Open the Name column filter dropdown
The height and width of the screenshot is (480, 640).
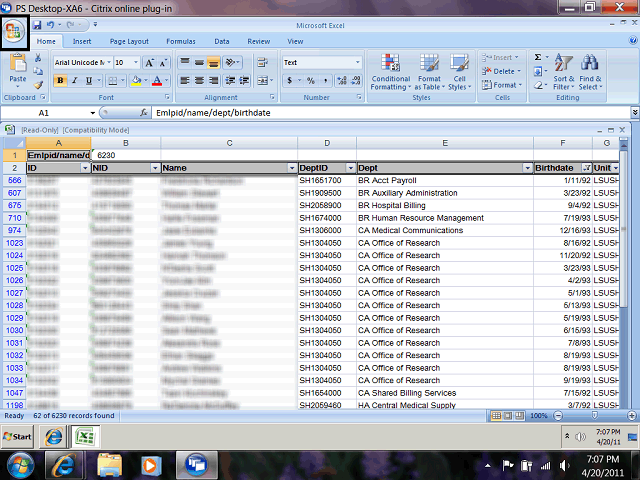point(292,168)
